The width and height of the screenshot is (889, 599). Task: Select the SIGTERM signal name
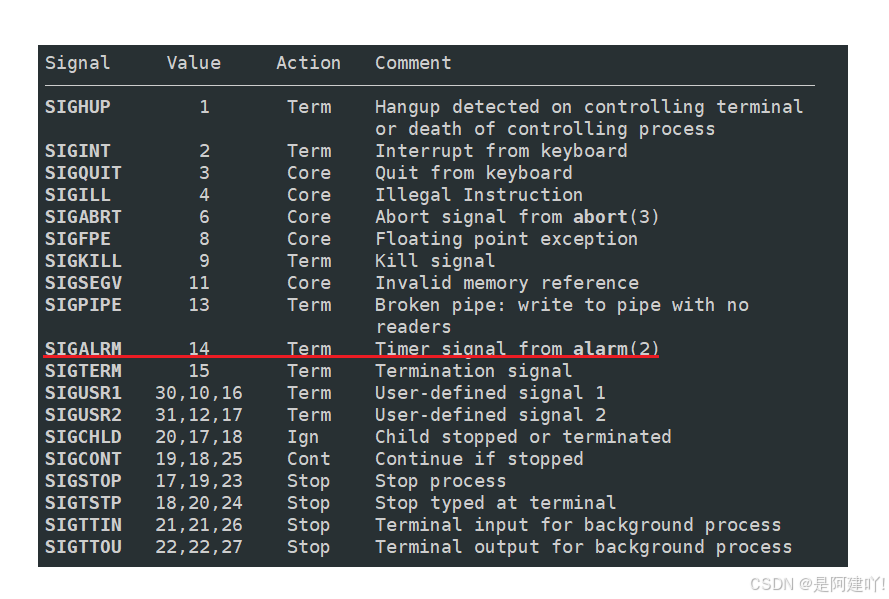[x=83, y=371]
